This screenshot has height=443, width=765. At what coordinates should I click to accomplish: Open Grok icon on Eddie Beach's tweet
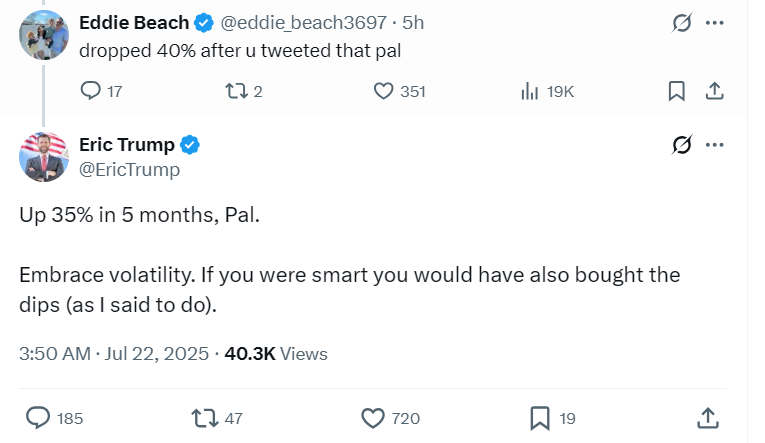tap(682, 22)
